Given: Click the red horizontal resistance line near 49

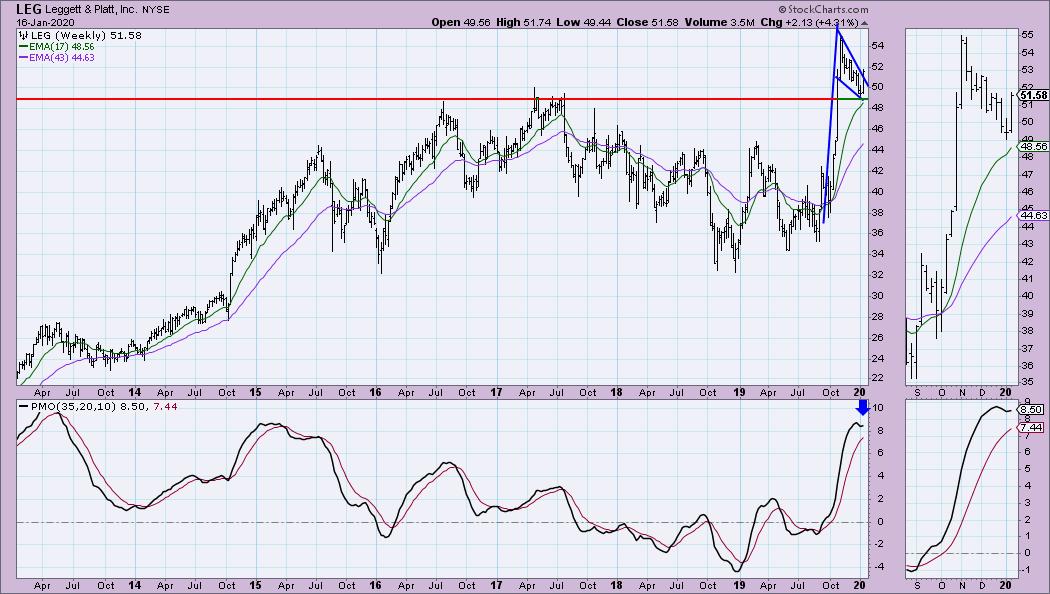Looking at the screenshot, I should pyautogui.click(x=429, y=99).
